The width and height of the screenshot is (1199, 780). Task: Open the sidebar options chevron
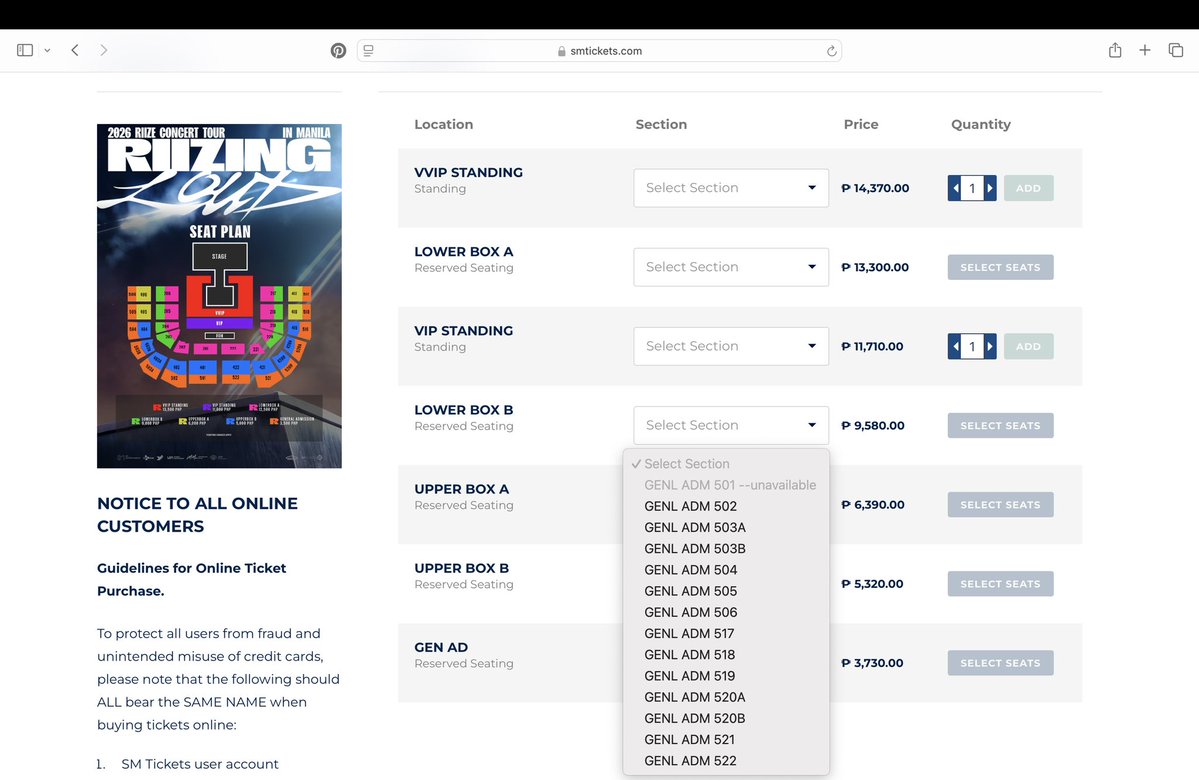(47, 50)
